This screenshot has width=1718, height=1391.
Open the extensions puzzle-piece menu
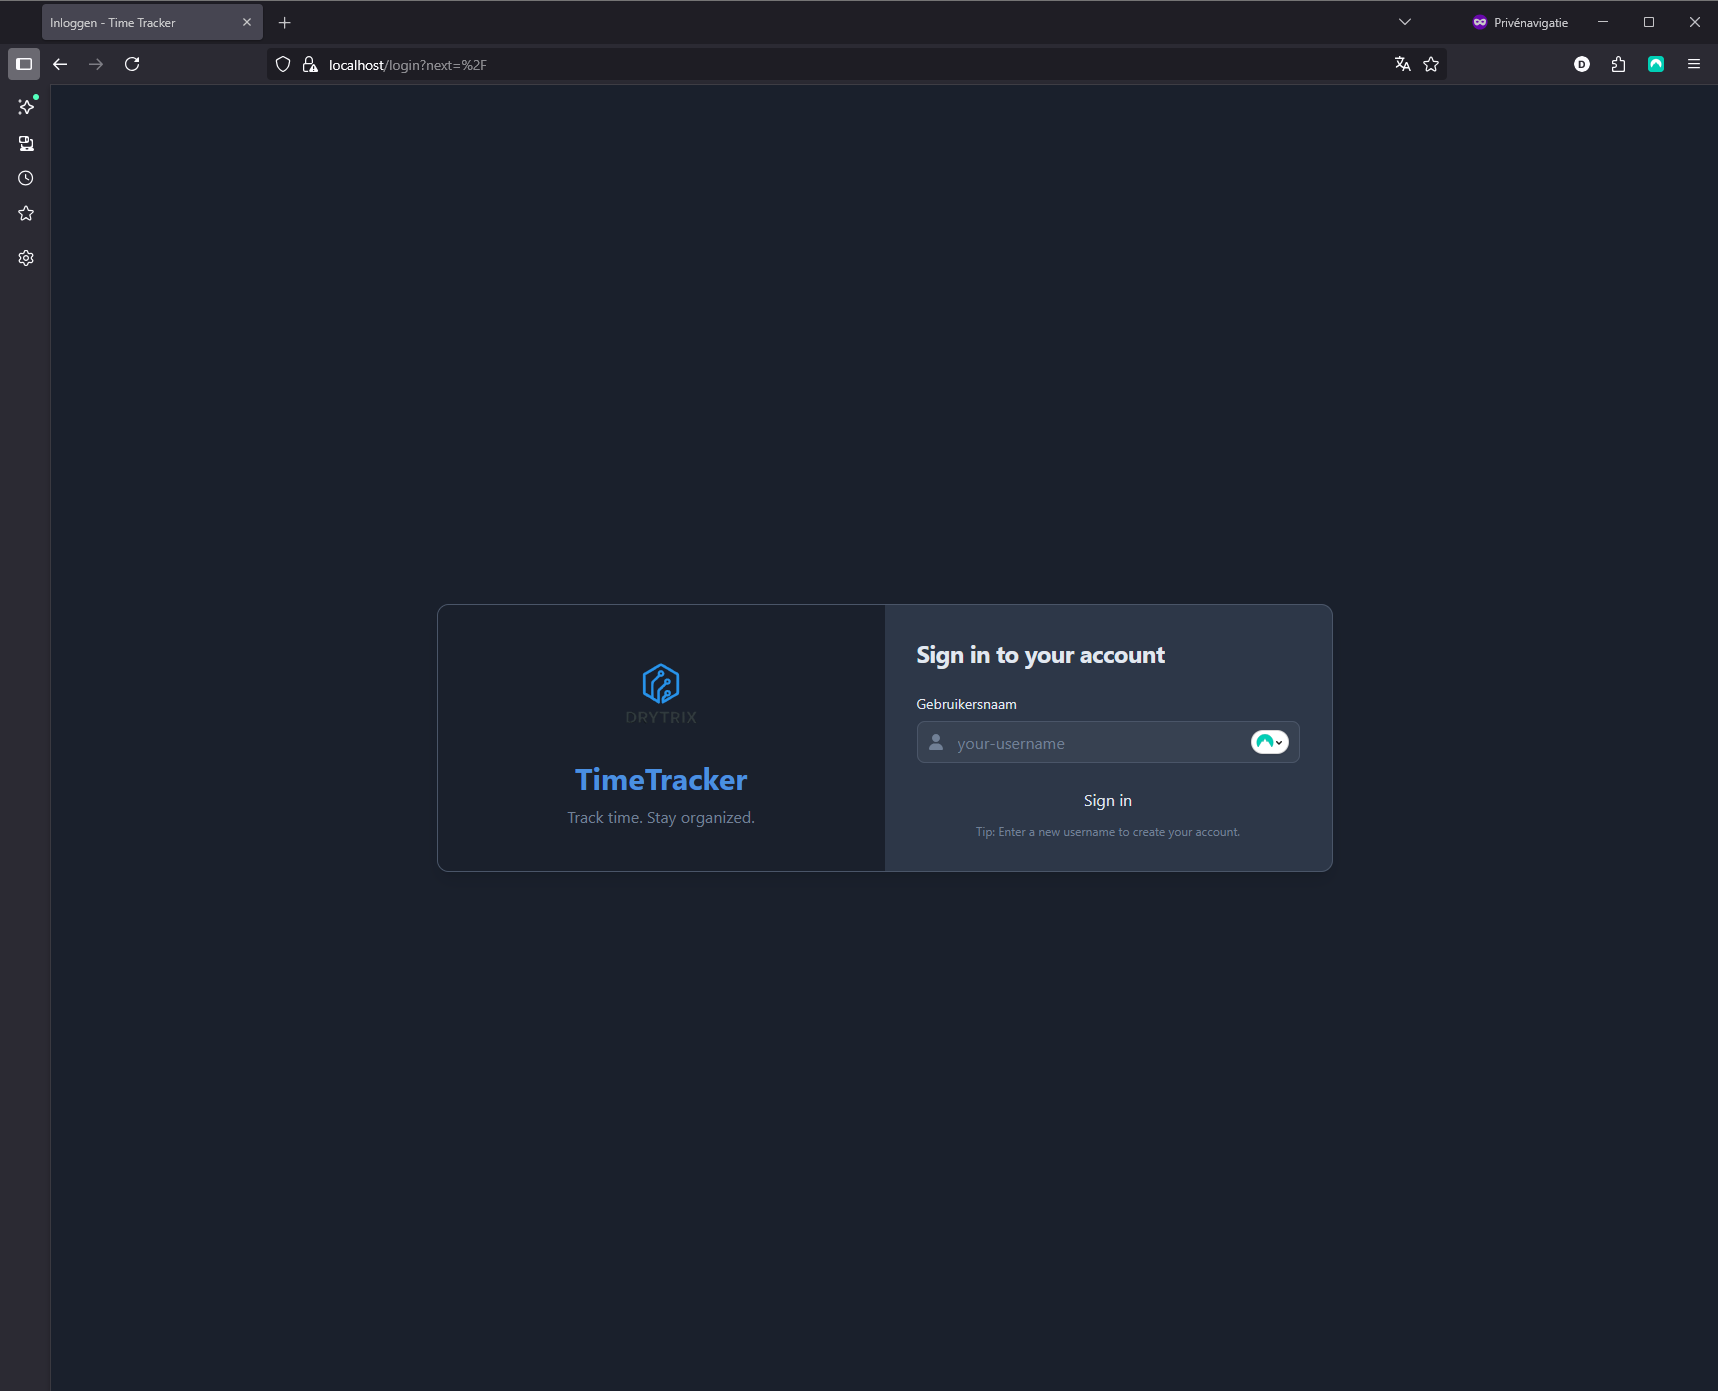pos(1618,63)
